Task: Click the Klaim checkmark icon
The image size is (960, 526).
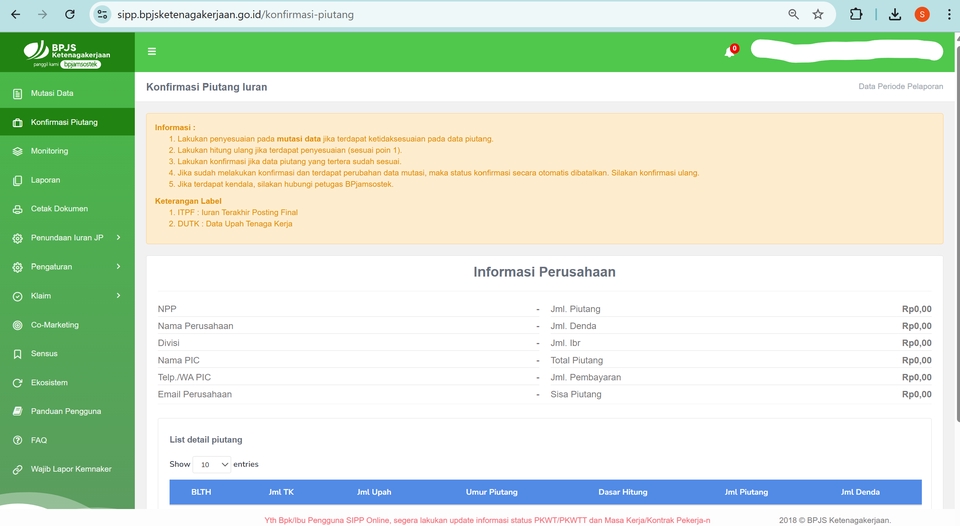Action: [x=18, y=296]
